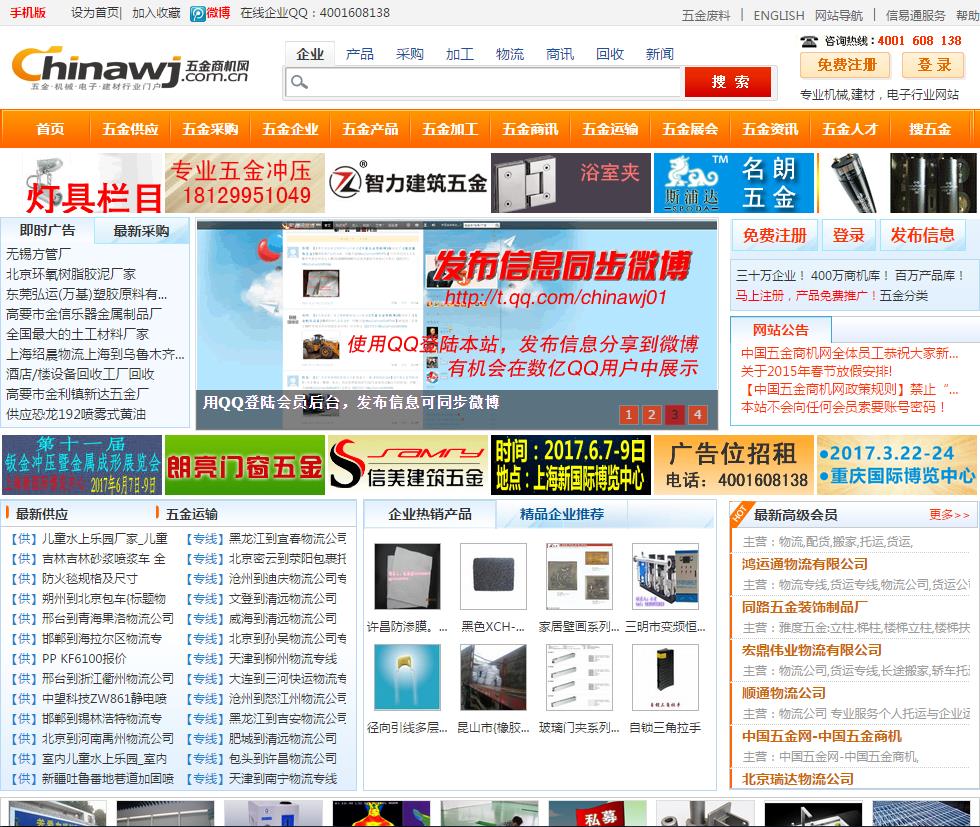This screenshot has height=827, width=980.
Task: Click the Chinawj site logo
Action: click(x=130, y=68)
